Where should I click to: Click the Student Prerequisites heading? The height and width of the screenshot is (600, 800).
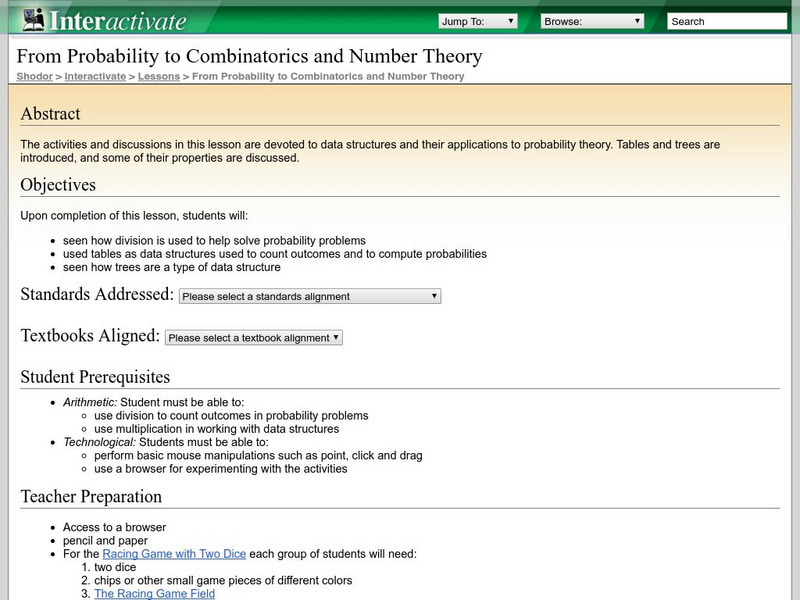(x=95, y=377)
